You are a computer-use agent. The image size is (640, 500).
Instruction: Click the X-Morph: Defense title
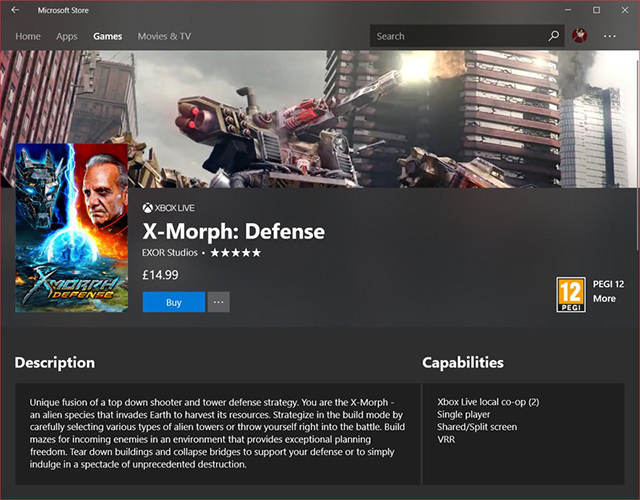pos(233,231)
